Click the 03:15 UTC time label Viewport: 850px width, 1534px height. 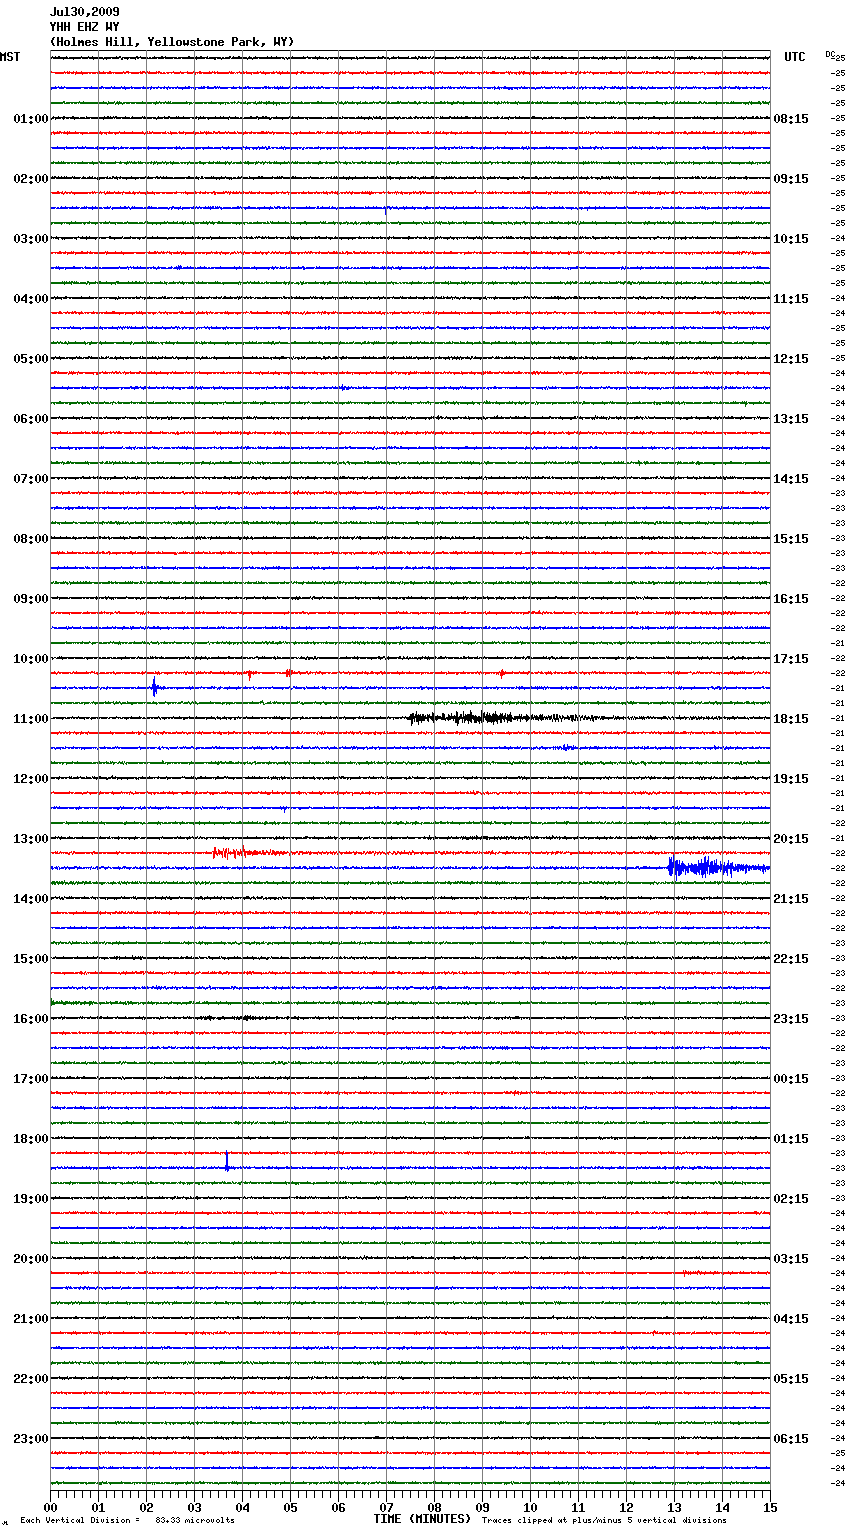(x=791, y=1259)
